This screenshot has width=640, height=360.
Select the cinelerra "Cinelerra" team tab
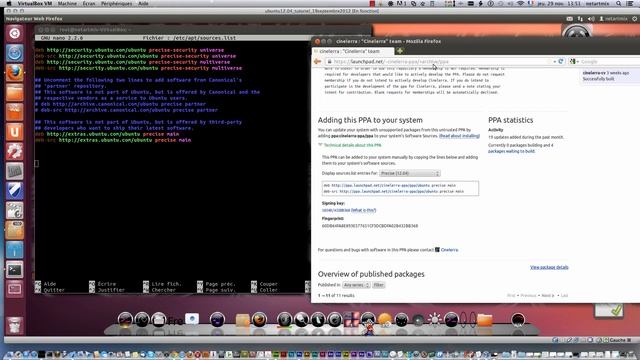(353, 51)
